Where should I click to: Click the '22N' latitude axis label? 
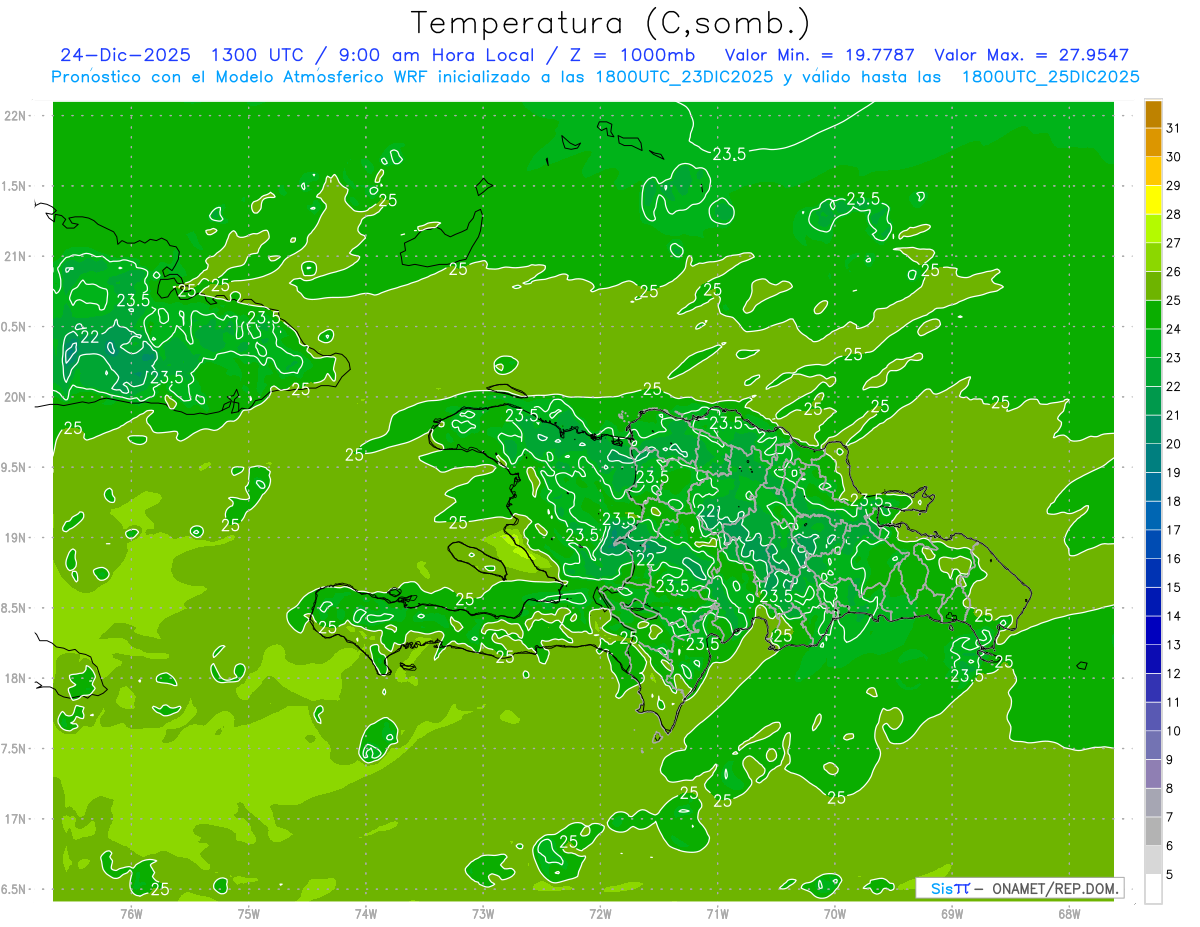[16, 116]
